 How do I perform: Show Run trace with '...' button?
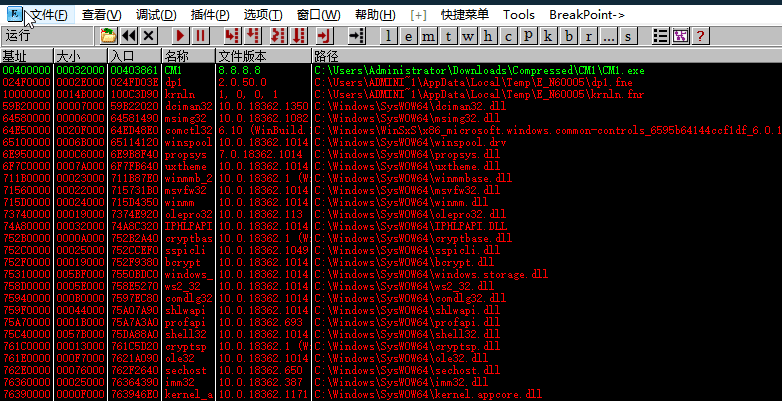click(x=608, y=36)
